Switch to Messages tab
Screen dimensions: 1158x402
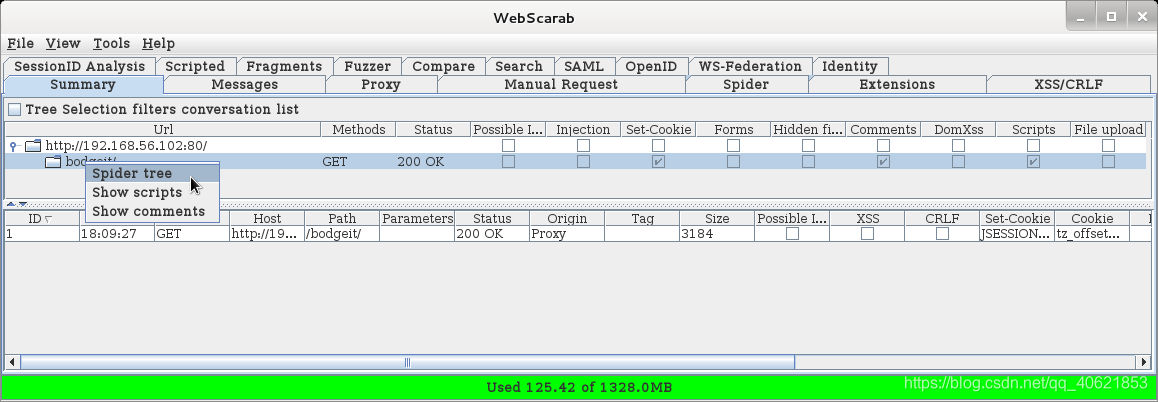click(x=244, y=84)
